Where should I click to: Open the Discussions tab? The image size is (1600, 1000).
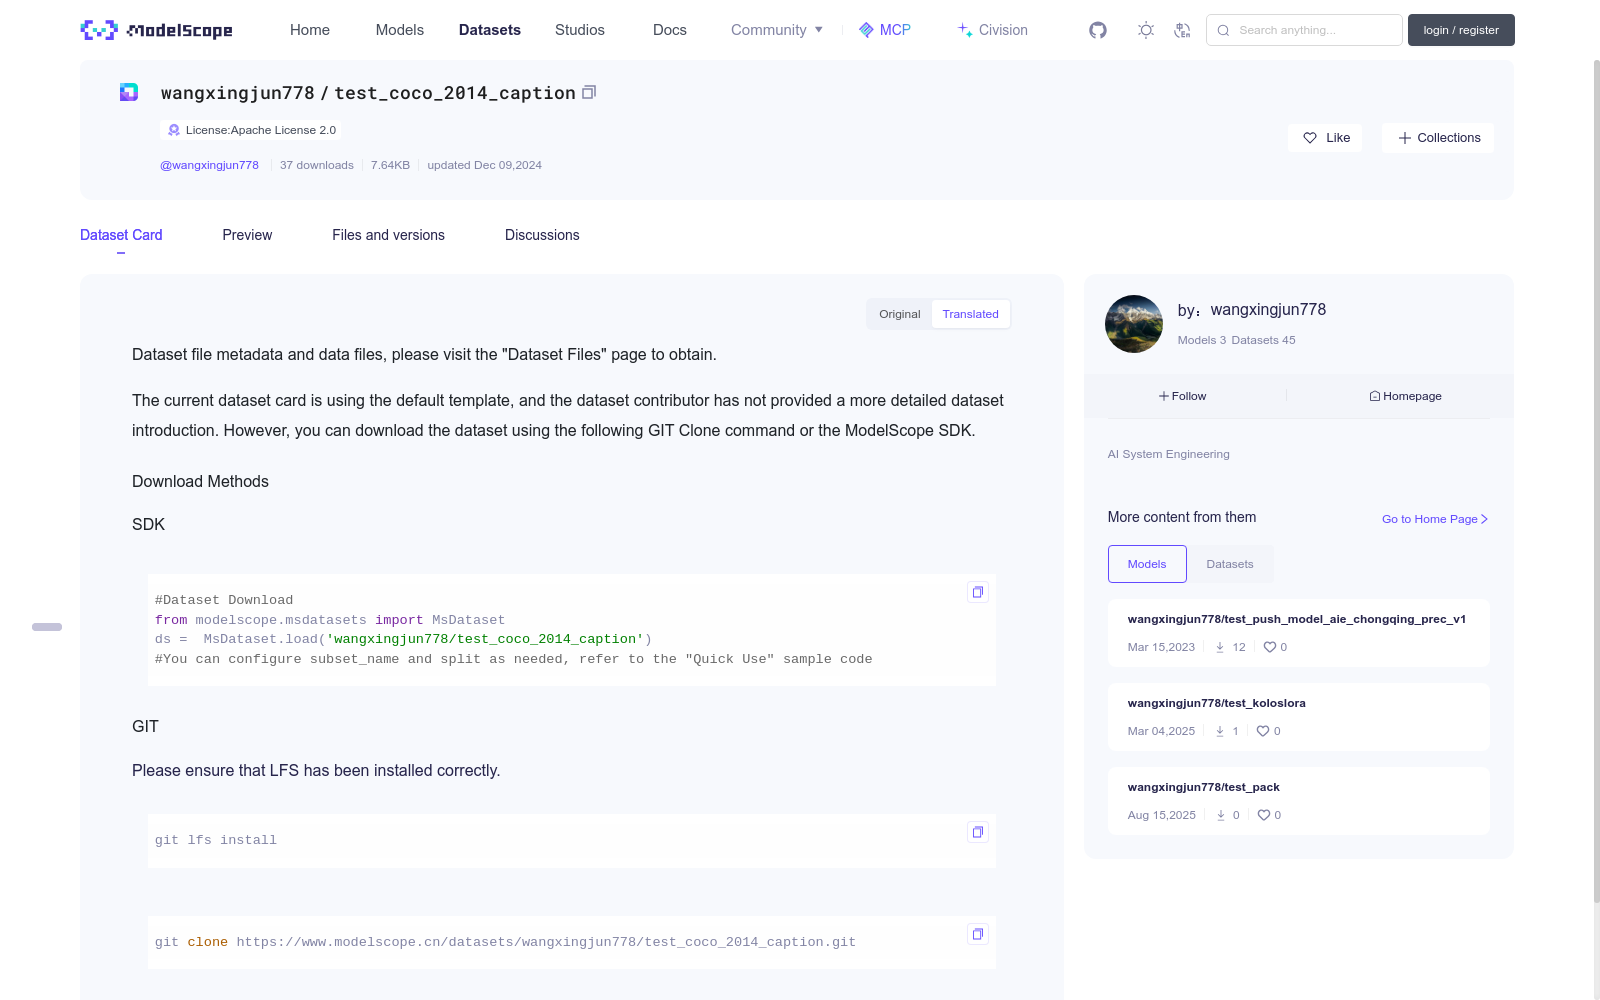(x=542, y=235)
